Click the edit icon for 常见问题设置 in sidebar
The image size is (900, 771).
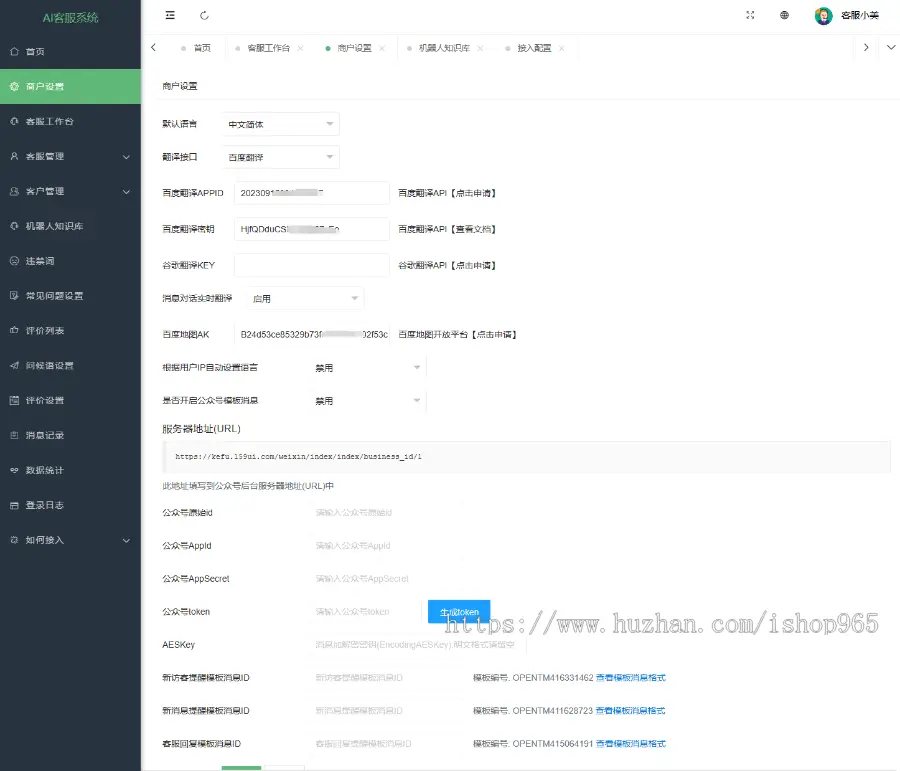click(14, 296)
